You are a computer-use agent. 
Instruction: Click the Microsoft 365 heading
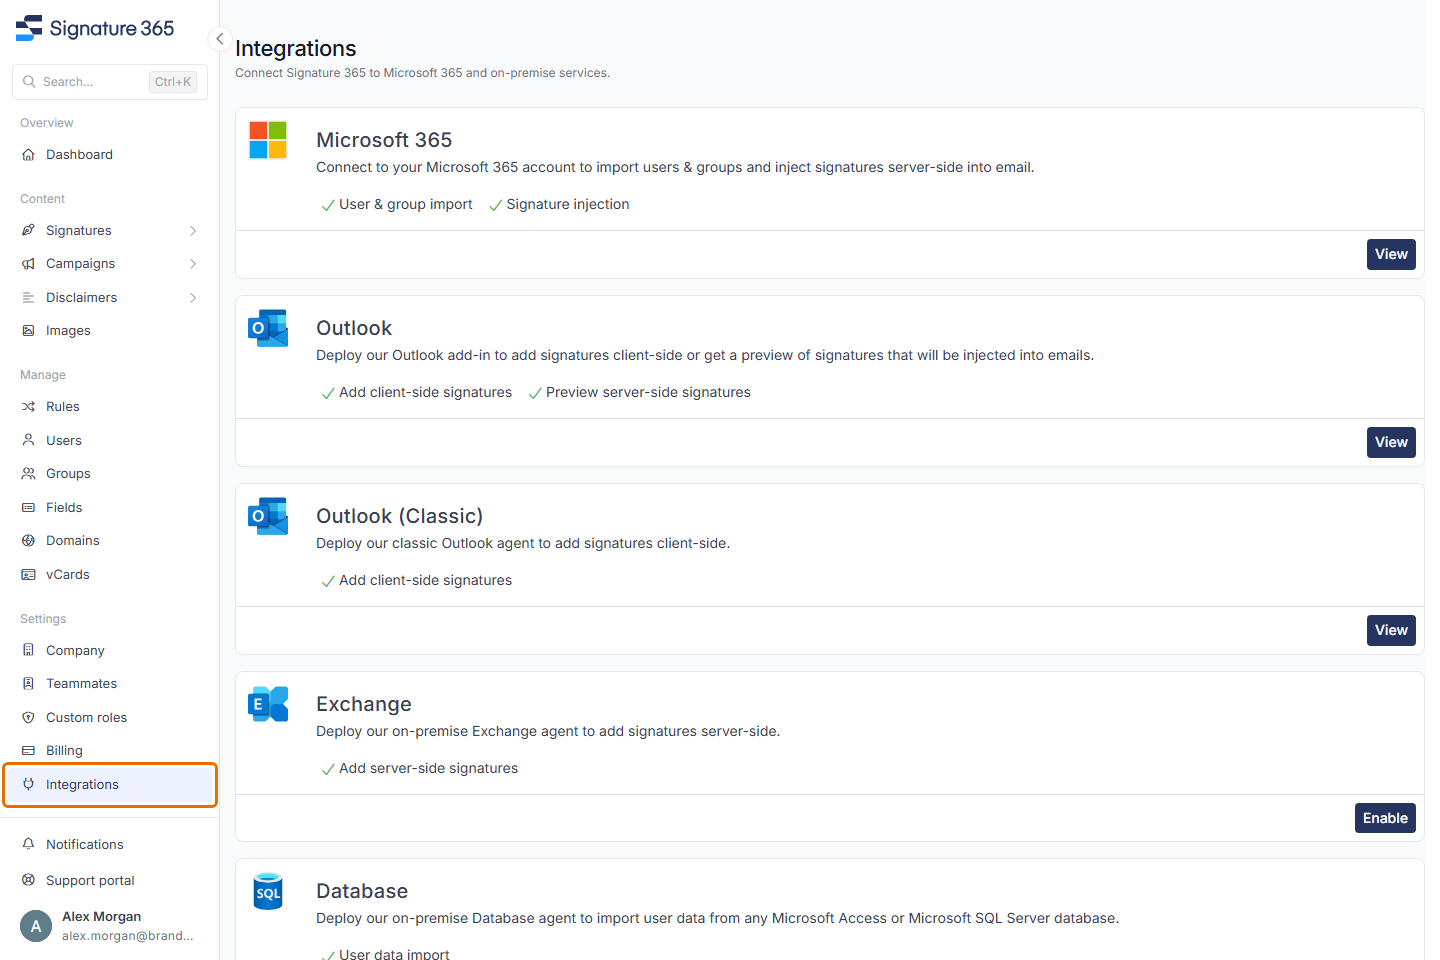click(384, 140)
